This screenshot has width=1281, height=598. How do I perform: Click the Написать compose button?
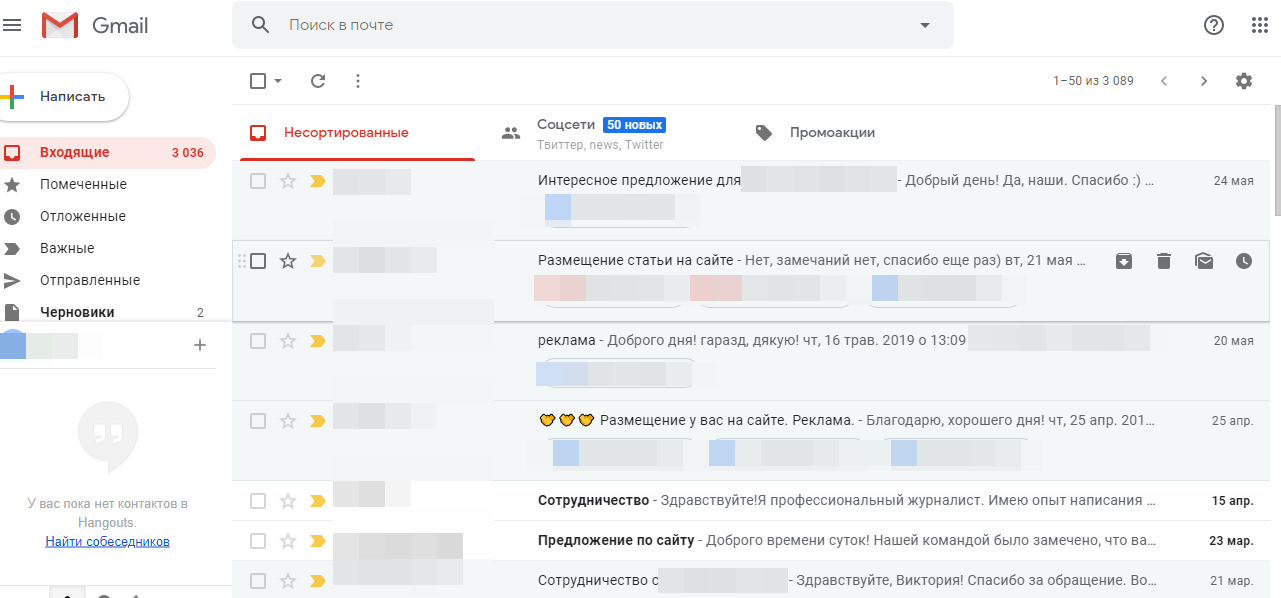pyautogui.click(x=65, y=97)
